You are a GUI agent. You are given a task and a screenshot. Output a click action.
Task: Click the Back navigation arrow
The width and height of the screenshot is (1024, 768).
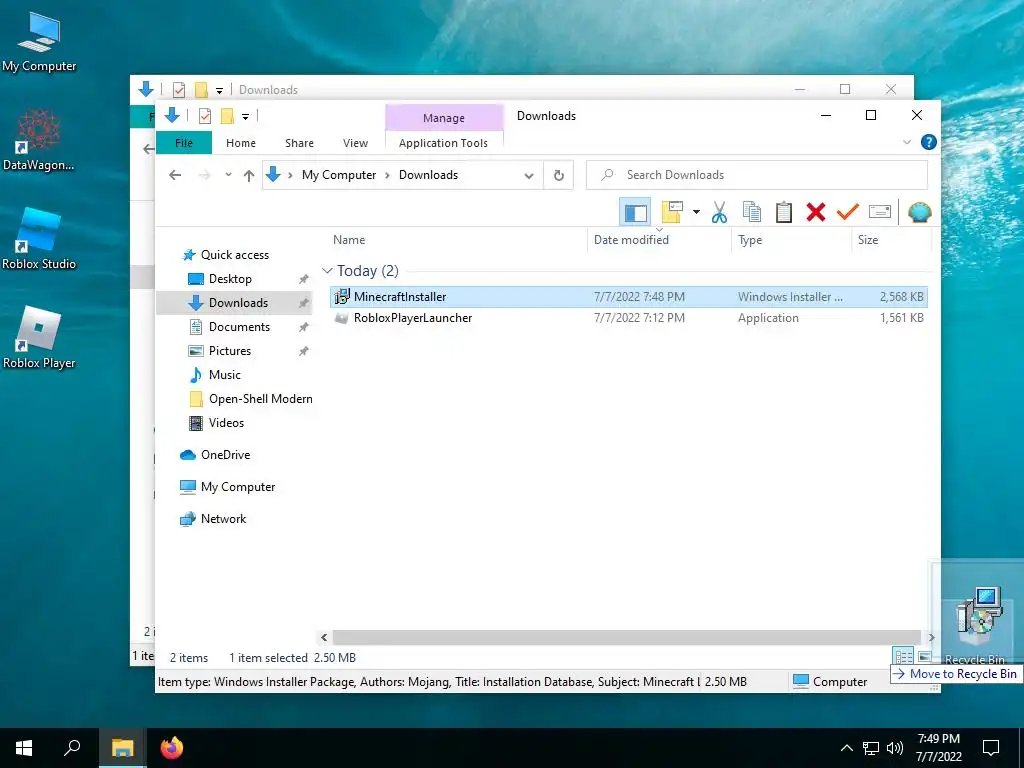(x=175, y=175)
